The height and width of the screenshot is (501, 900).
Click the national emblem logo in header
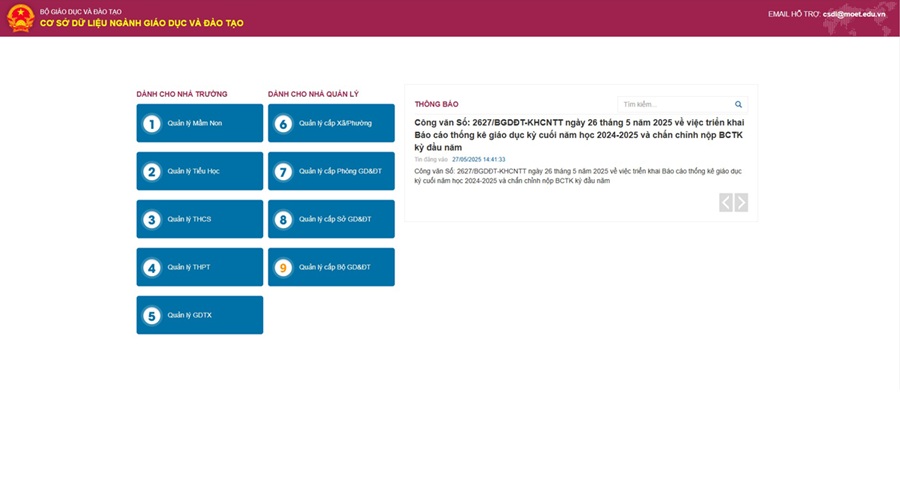(x=20, y=18)
